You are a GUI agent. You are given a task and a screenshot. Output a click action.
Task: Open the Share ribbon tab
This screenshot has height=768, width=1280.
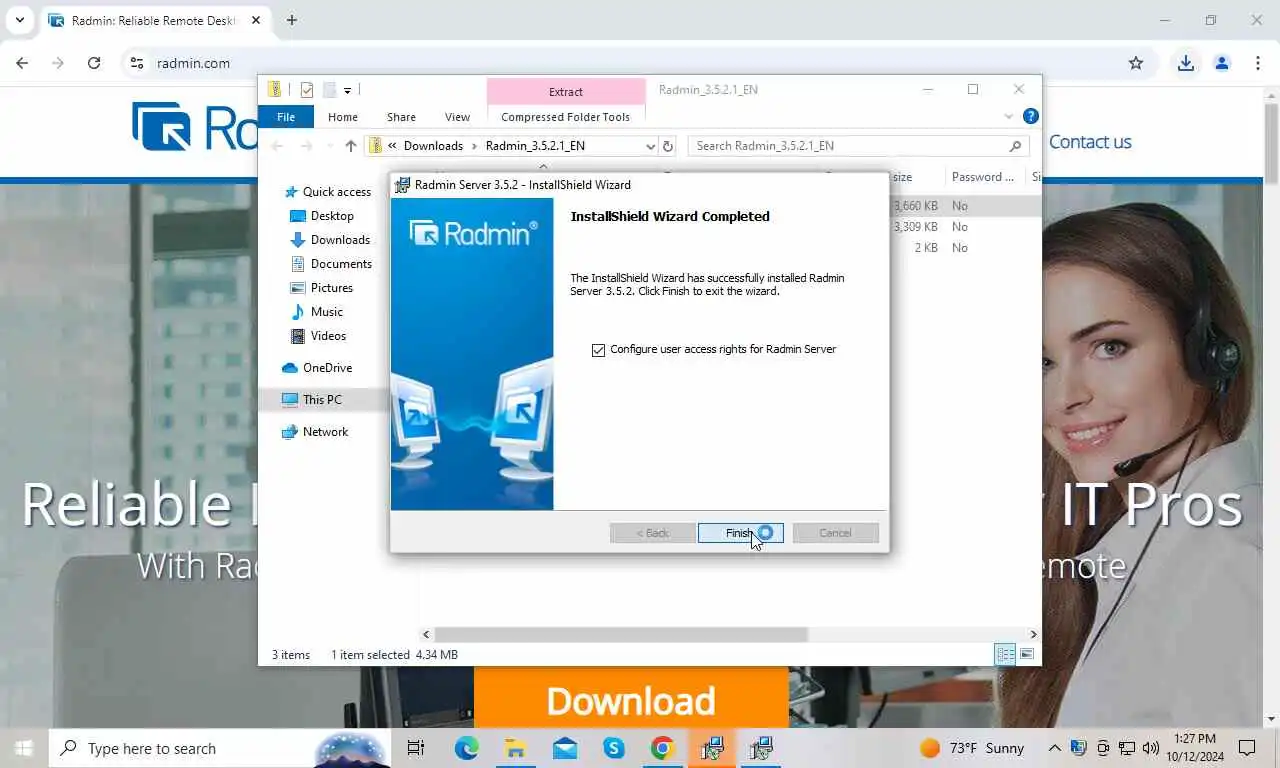coord(401,117)
